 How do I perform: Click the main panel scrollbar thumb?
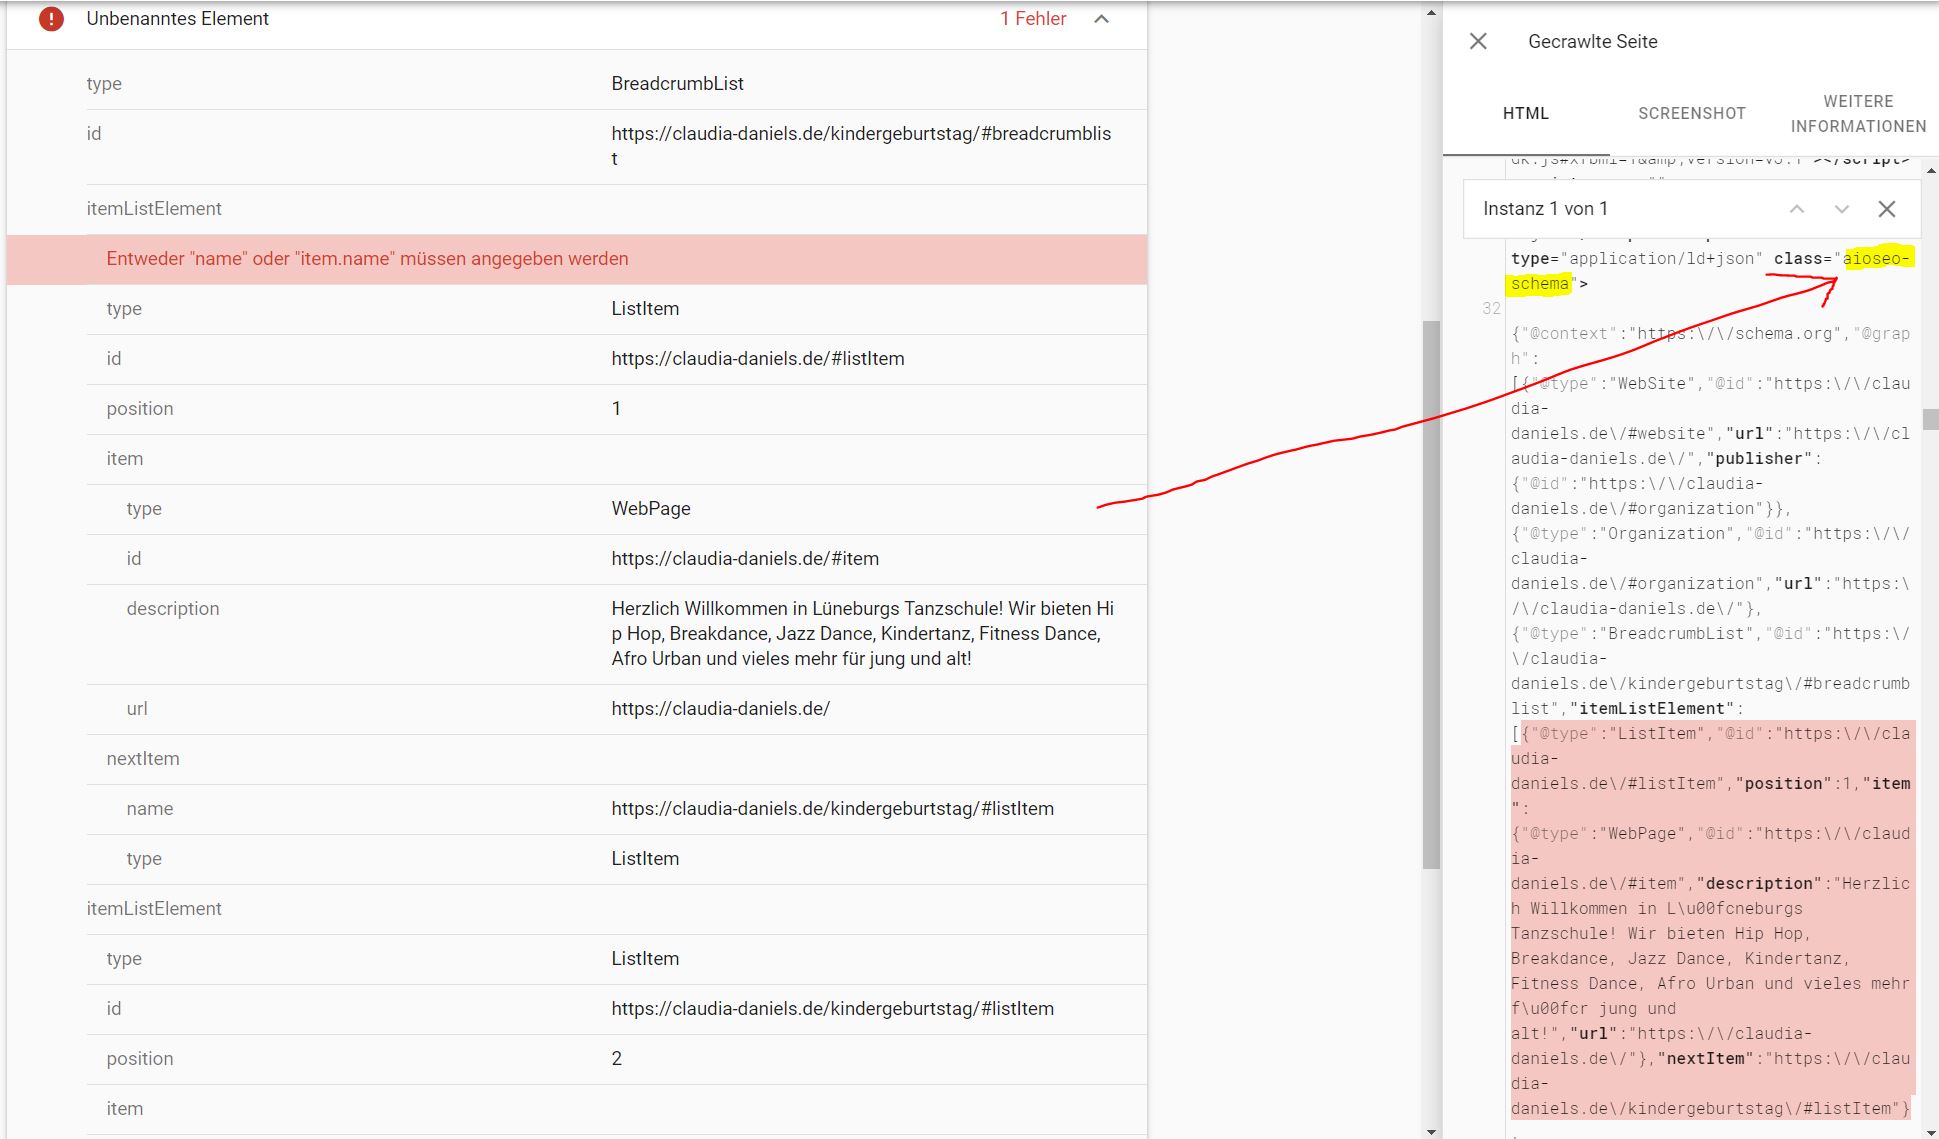point(1431,594)
